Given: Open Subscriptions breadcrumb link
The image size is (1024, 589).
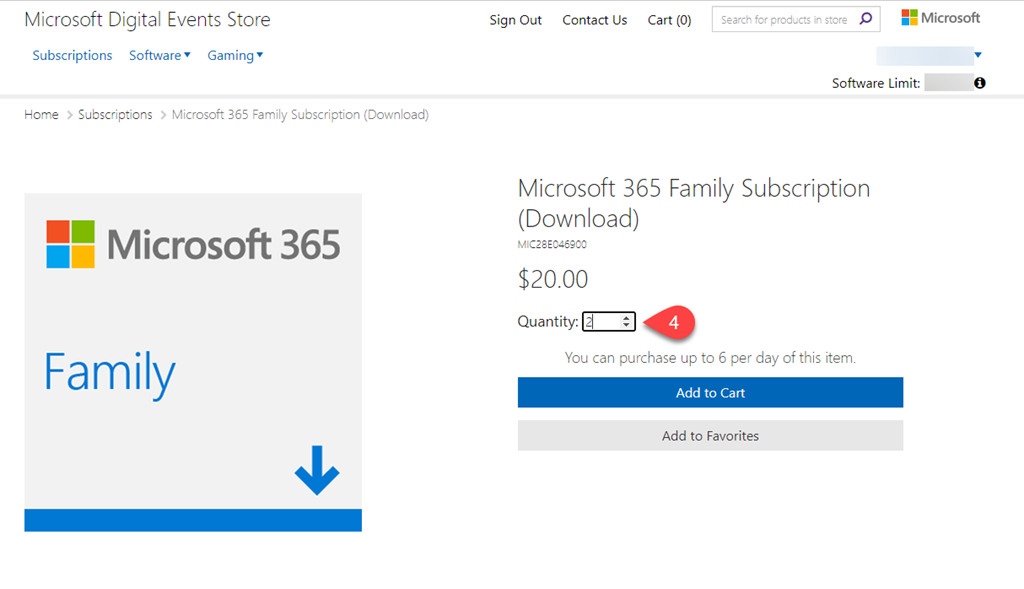Looking at the screenshot, I should (115, 115).
